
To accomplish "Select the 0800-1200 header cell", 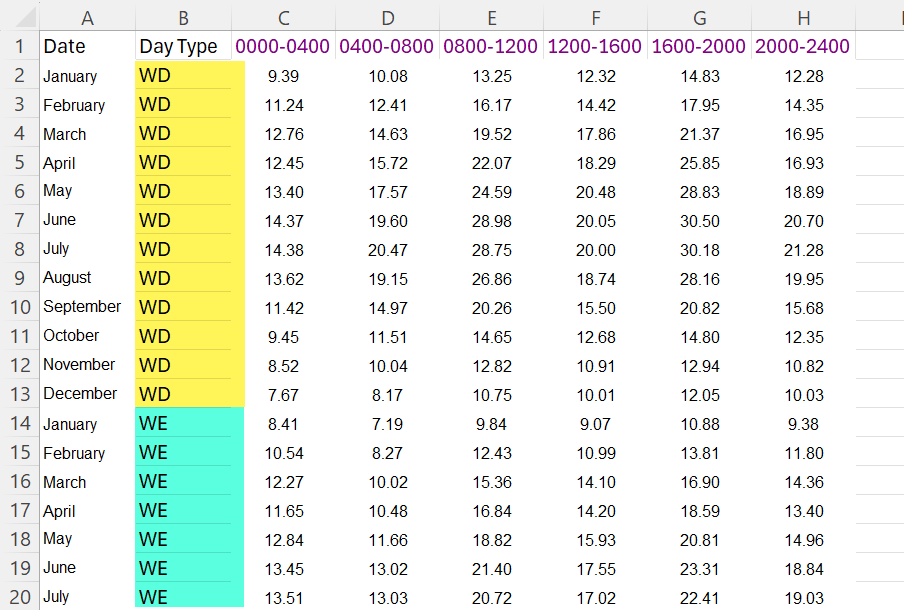I will click(x=491, y=46).
